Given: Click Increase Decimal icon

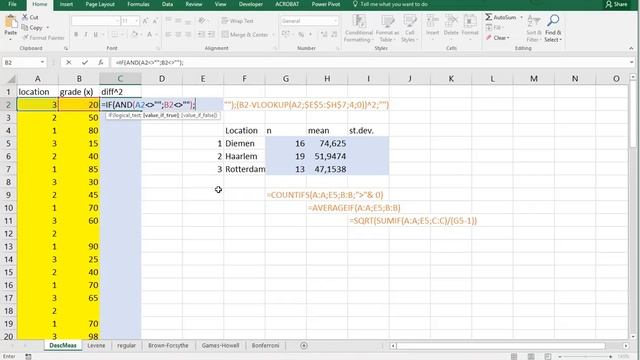Looking at the screenshot, I should [x=324, y=35].
